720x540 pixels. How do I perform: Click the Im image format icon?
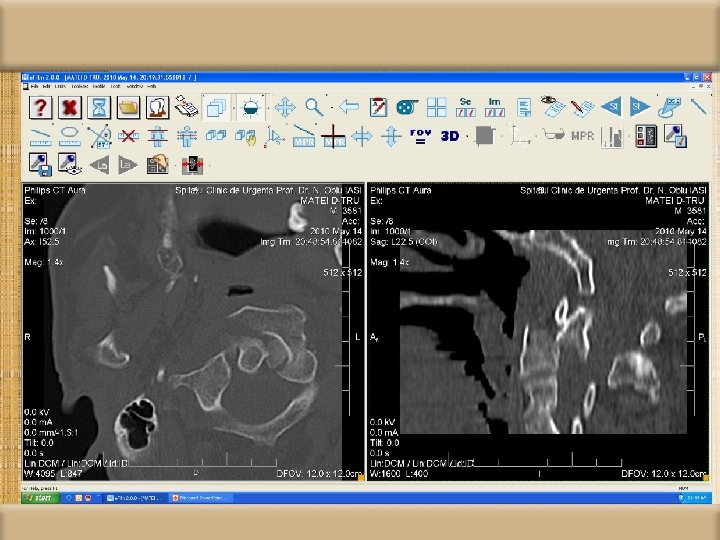coord(495,107)
